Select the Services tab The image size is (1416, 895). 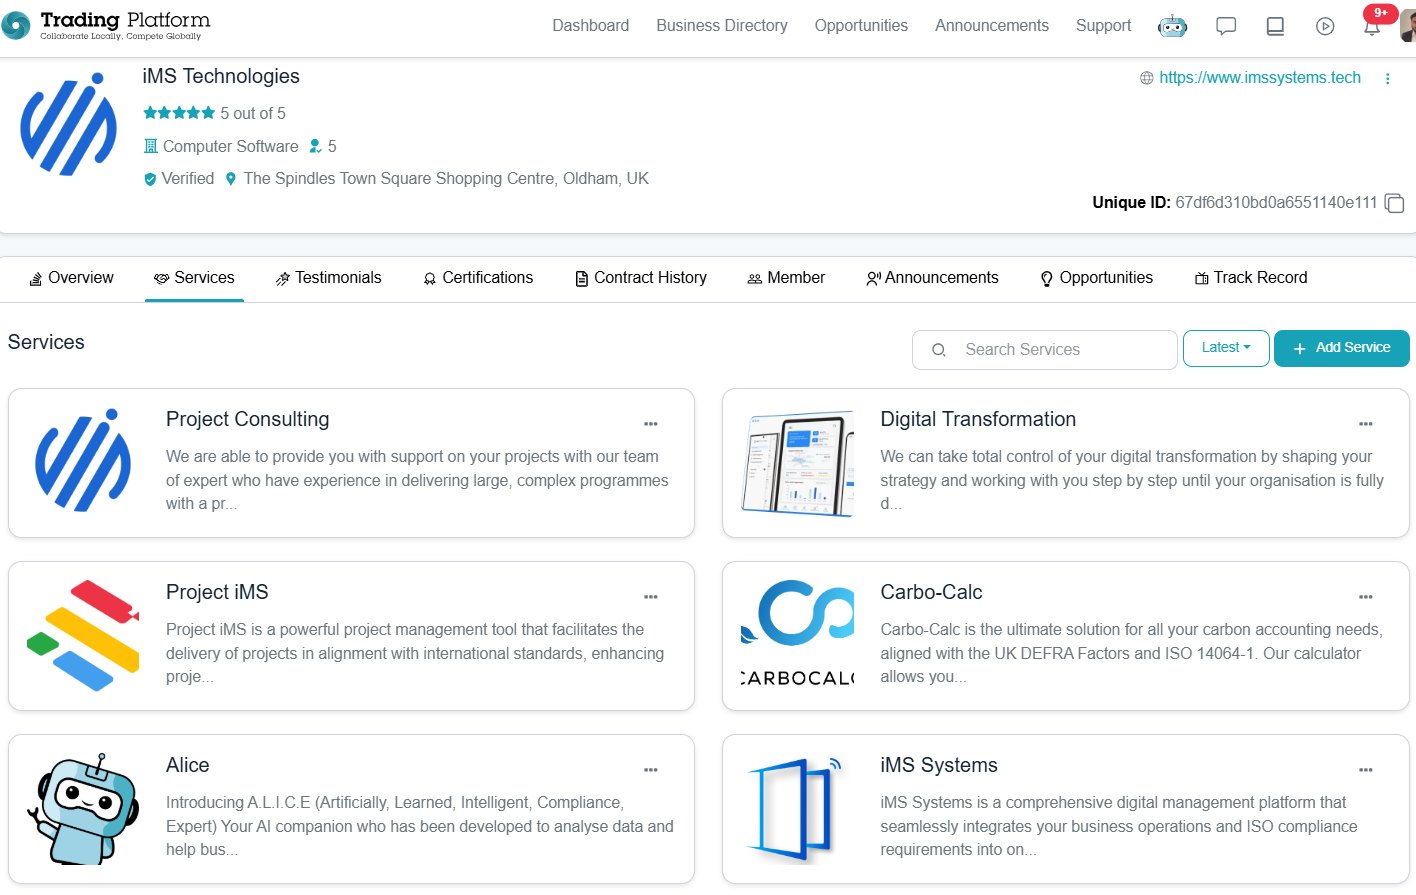194,278
